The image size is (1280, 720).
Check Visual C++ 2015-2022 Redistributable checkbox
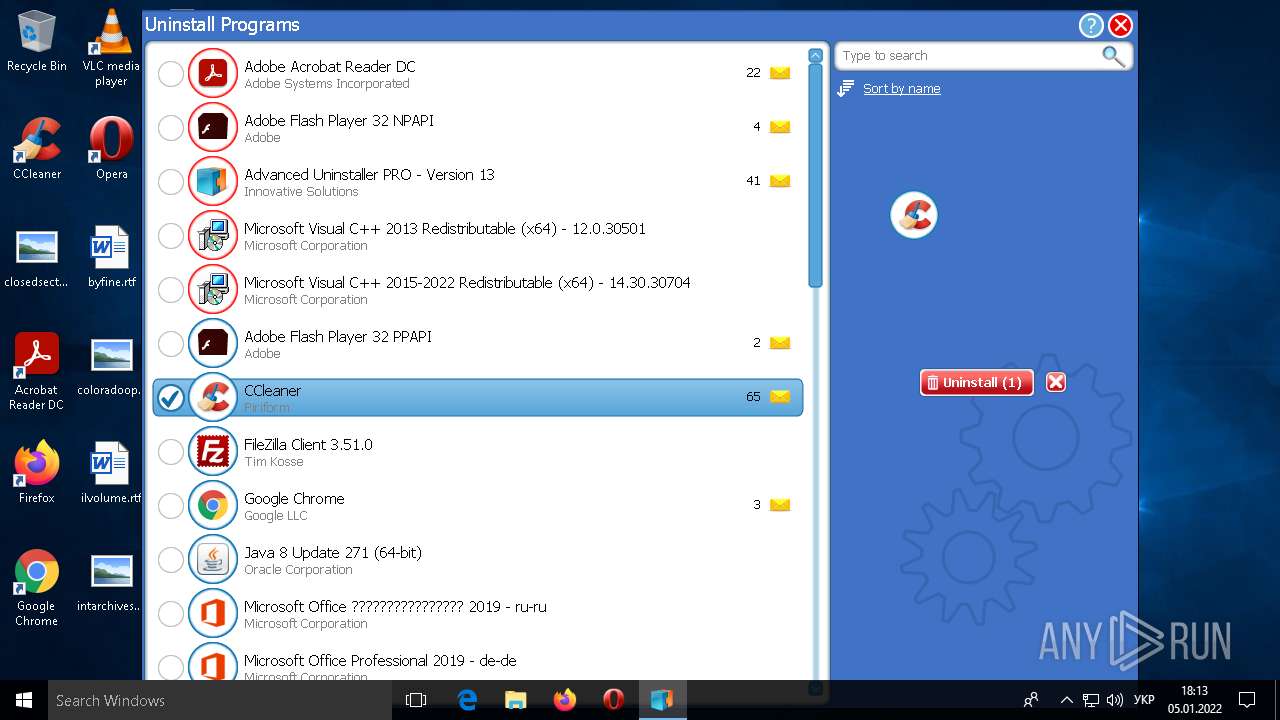[x=171, y=289]
